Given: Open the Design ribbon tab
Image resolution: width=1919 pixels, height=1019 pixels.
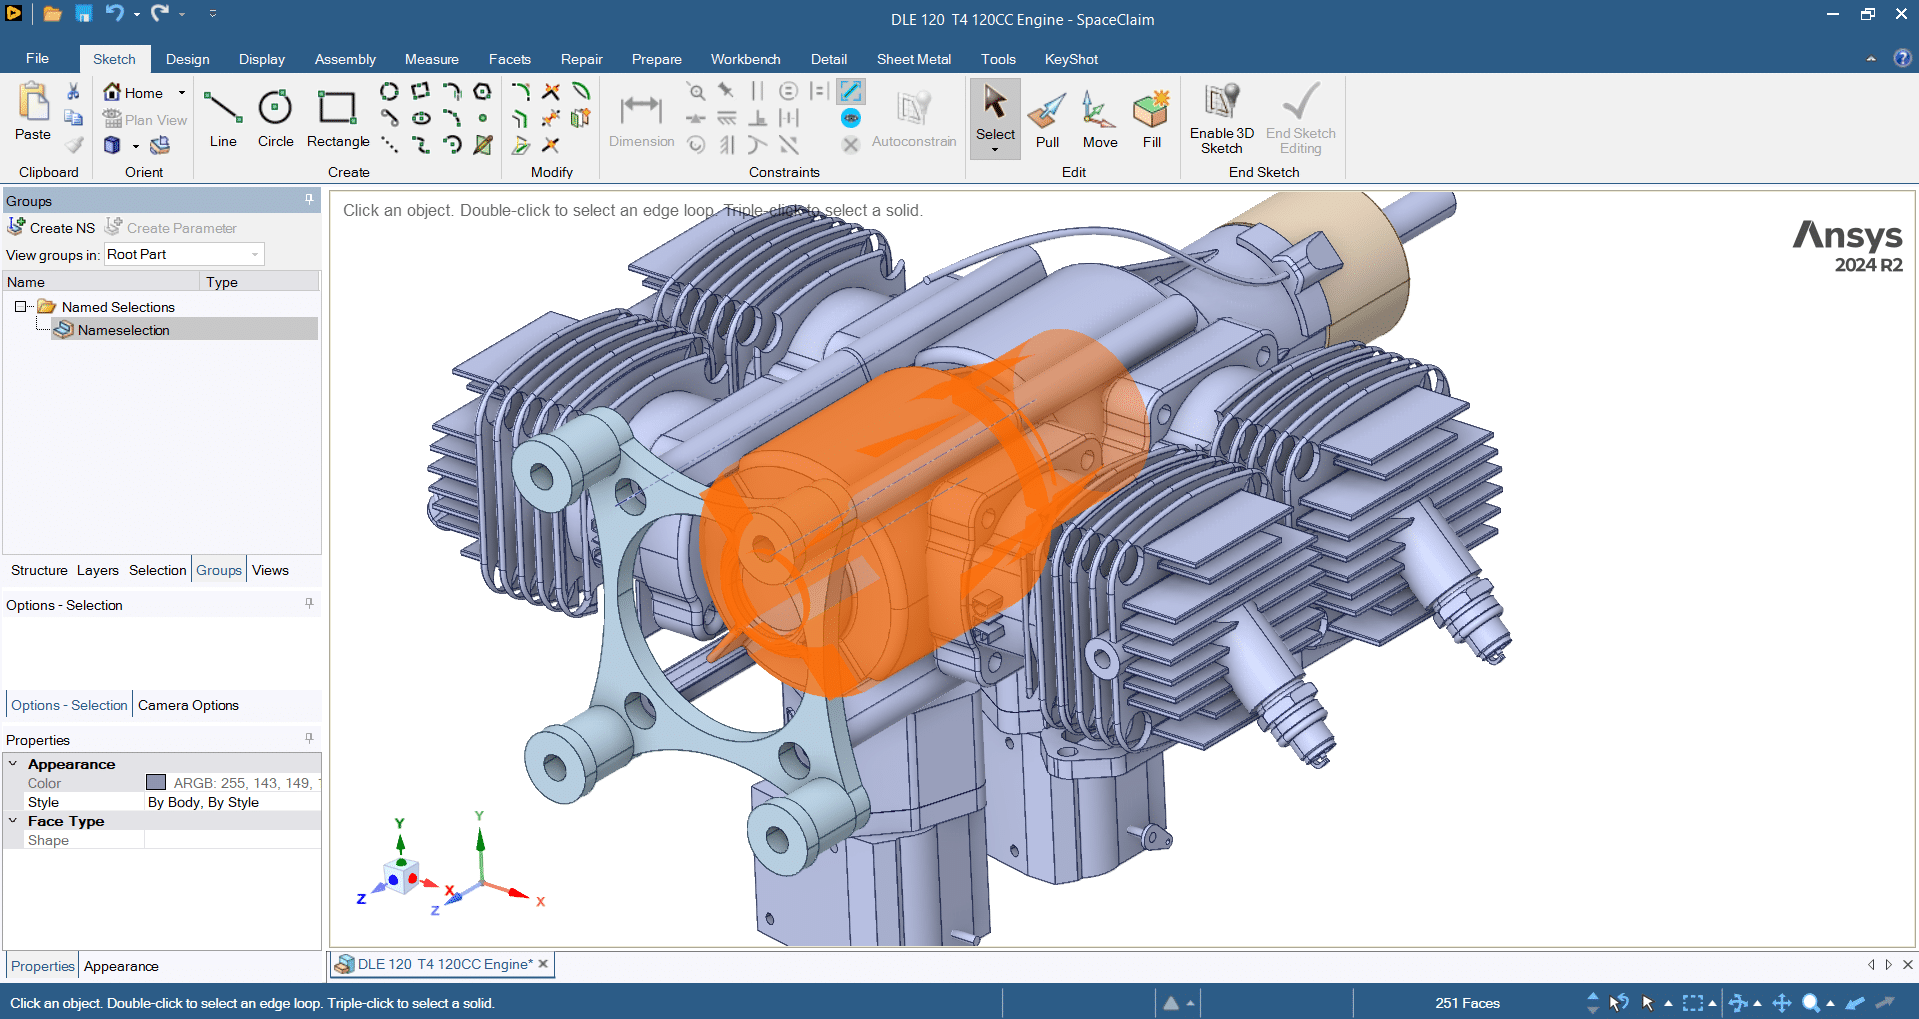Looking at the screenshot, I should pos(187,59).
